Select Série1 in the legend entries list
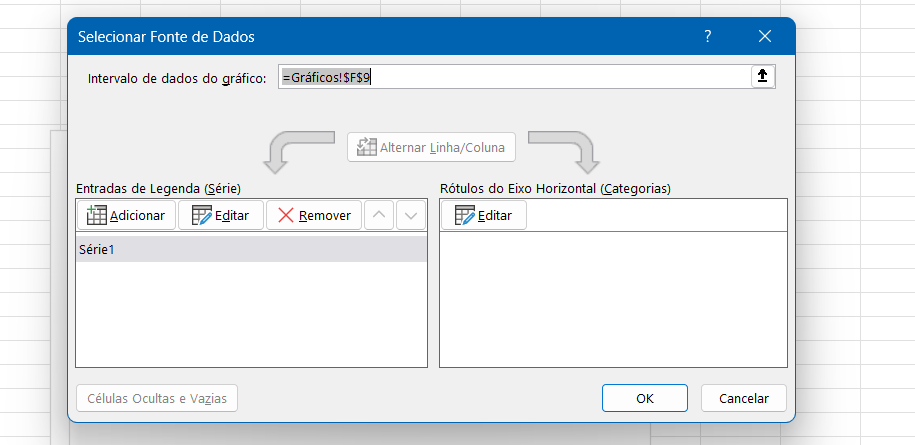Viewport: 915px width, 445px height. 252,249
